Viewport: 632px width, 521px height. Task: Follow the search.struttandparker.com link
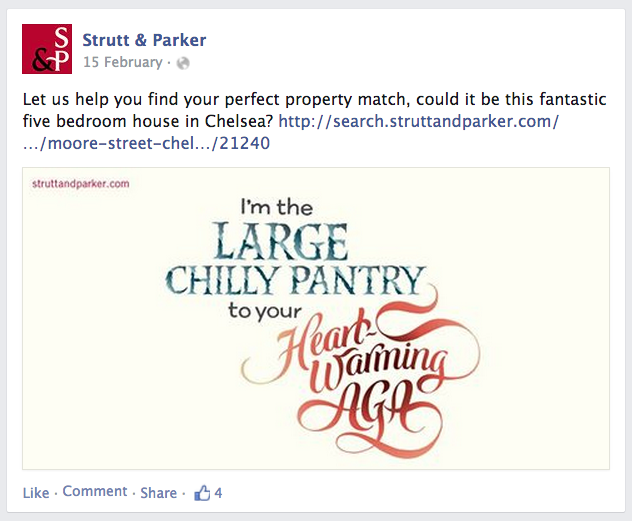click(418, 122)
